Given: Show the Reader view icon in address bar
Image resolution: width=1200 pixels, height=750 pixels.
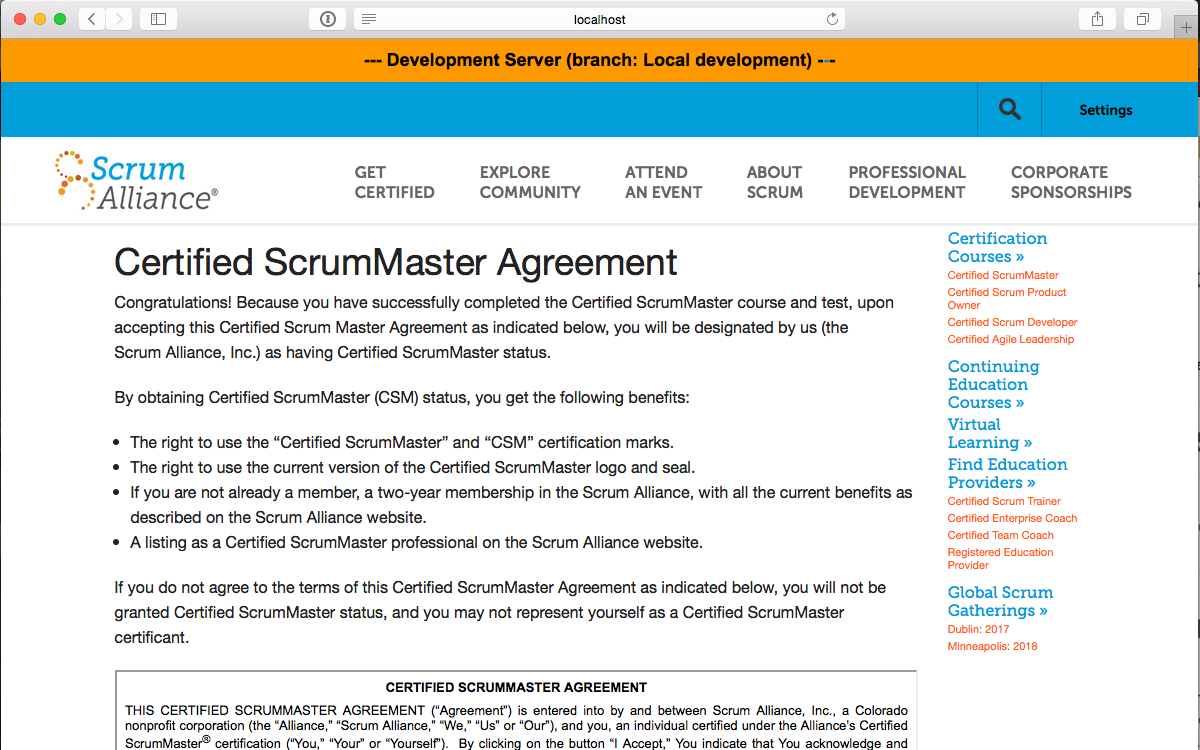Looking at the screenshot, I should pyautogui.click(x=369, y=19).
